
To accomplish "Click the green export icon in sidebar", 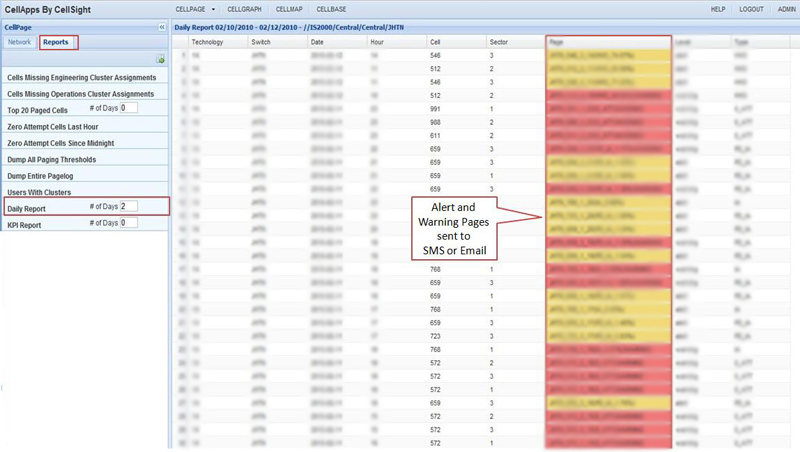I will [160, 60].
